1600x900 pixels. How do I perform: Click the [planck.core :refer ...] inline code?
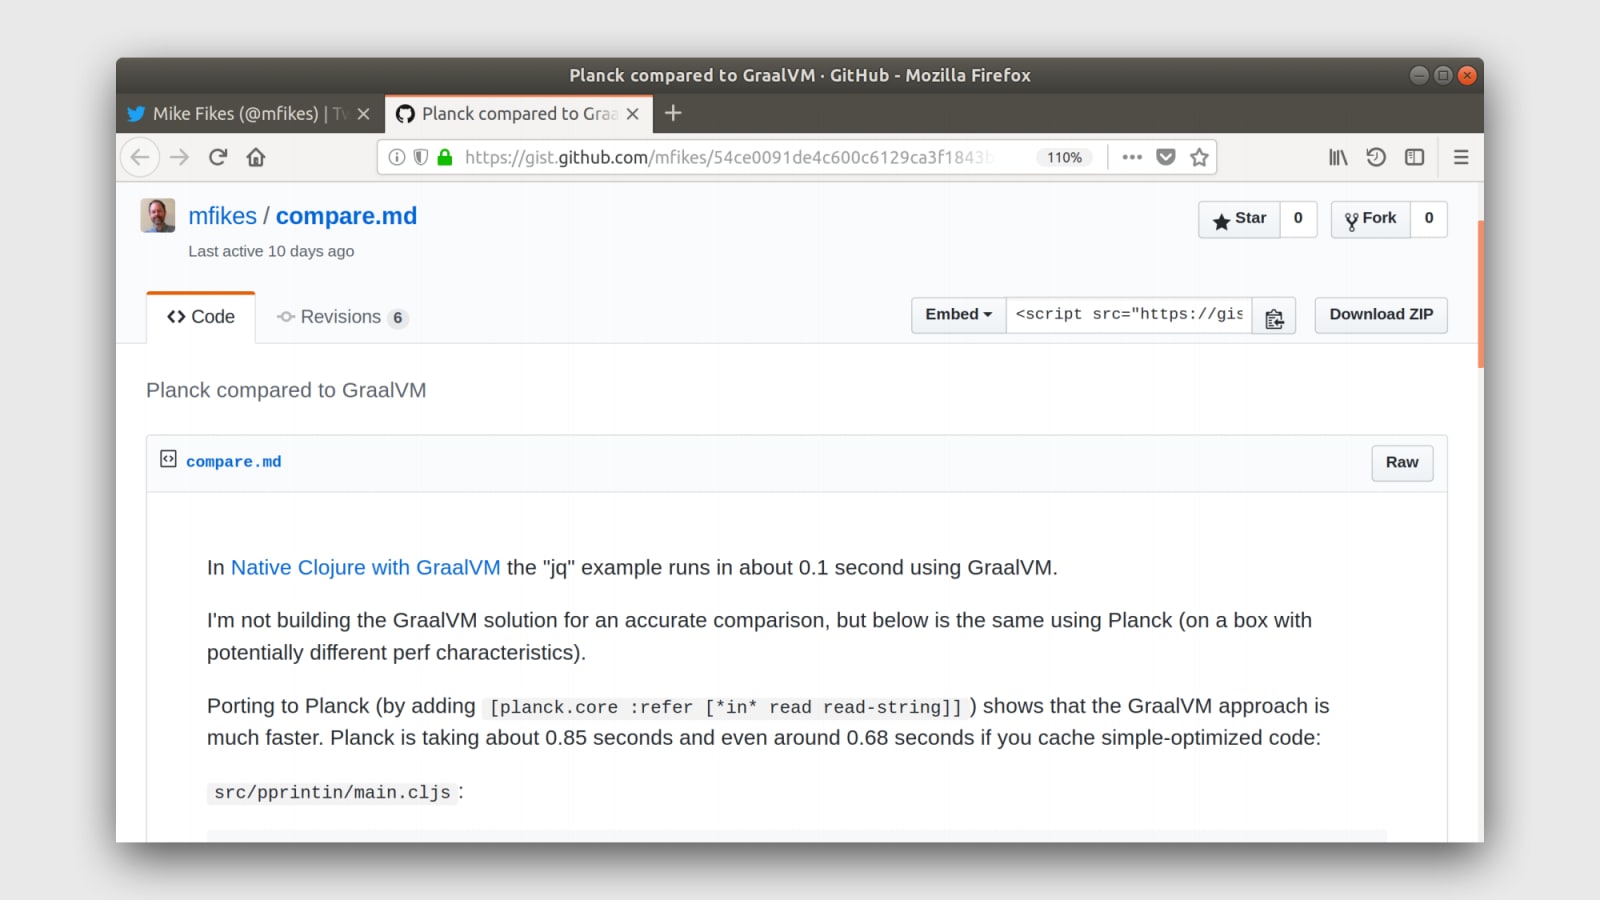725,707
